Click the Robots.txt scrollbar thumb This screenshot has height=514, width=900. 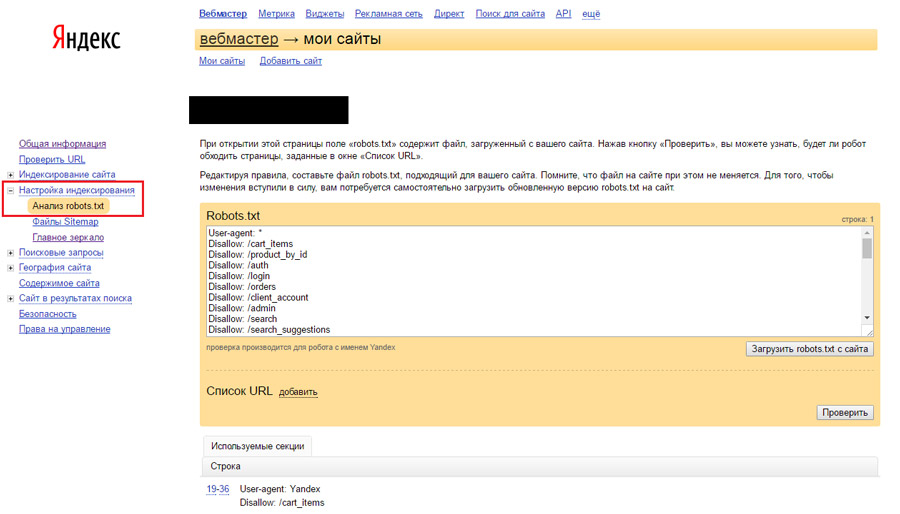pyautogui.click(x=867, y=248)
